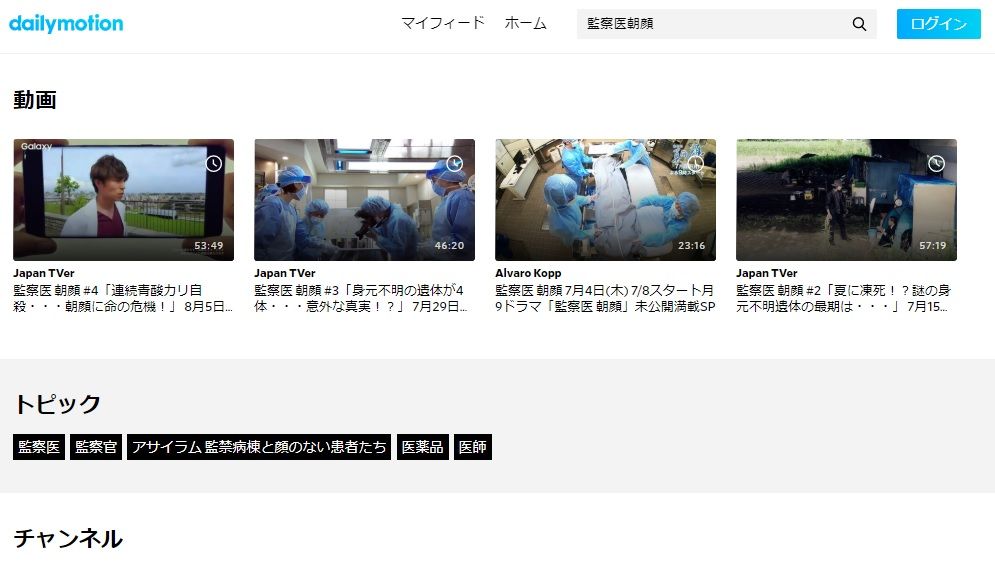Click the dailymotion logo
This screenshot has width=995, height=581.
tap(66, 23)
